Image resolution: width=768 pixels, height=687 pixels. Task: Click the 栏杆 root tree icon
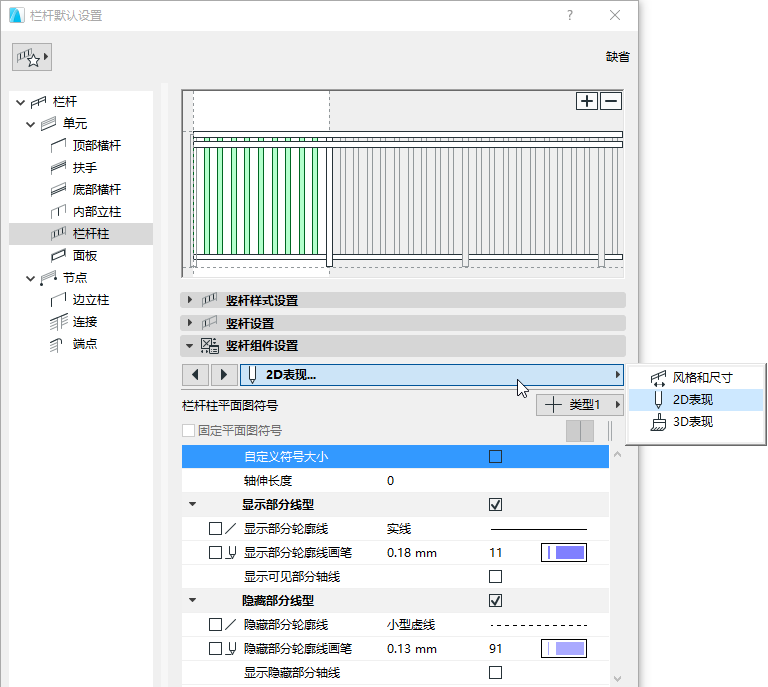[x=38, y=102]
